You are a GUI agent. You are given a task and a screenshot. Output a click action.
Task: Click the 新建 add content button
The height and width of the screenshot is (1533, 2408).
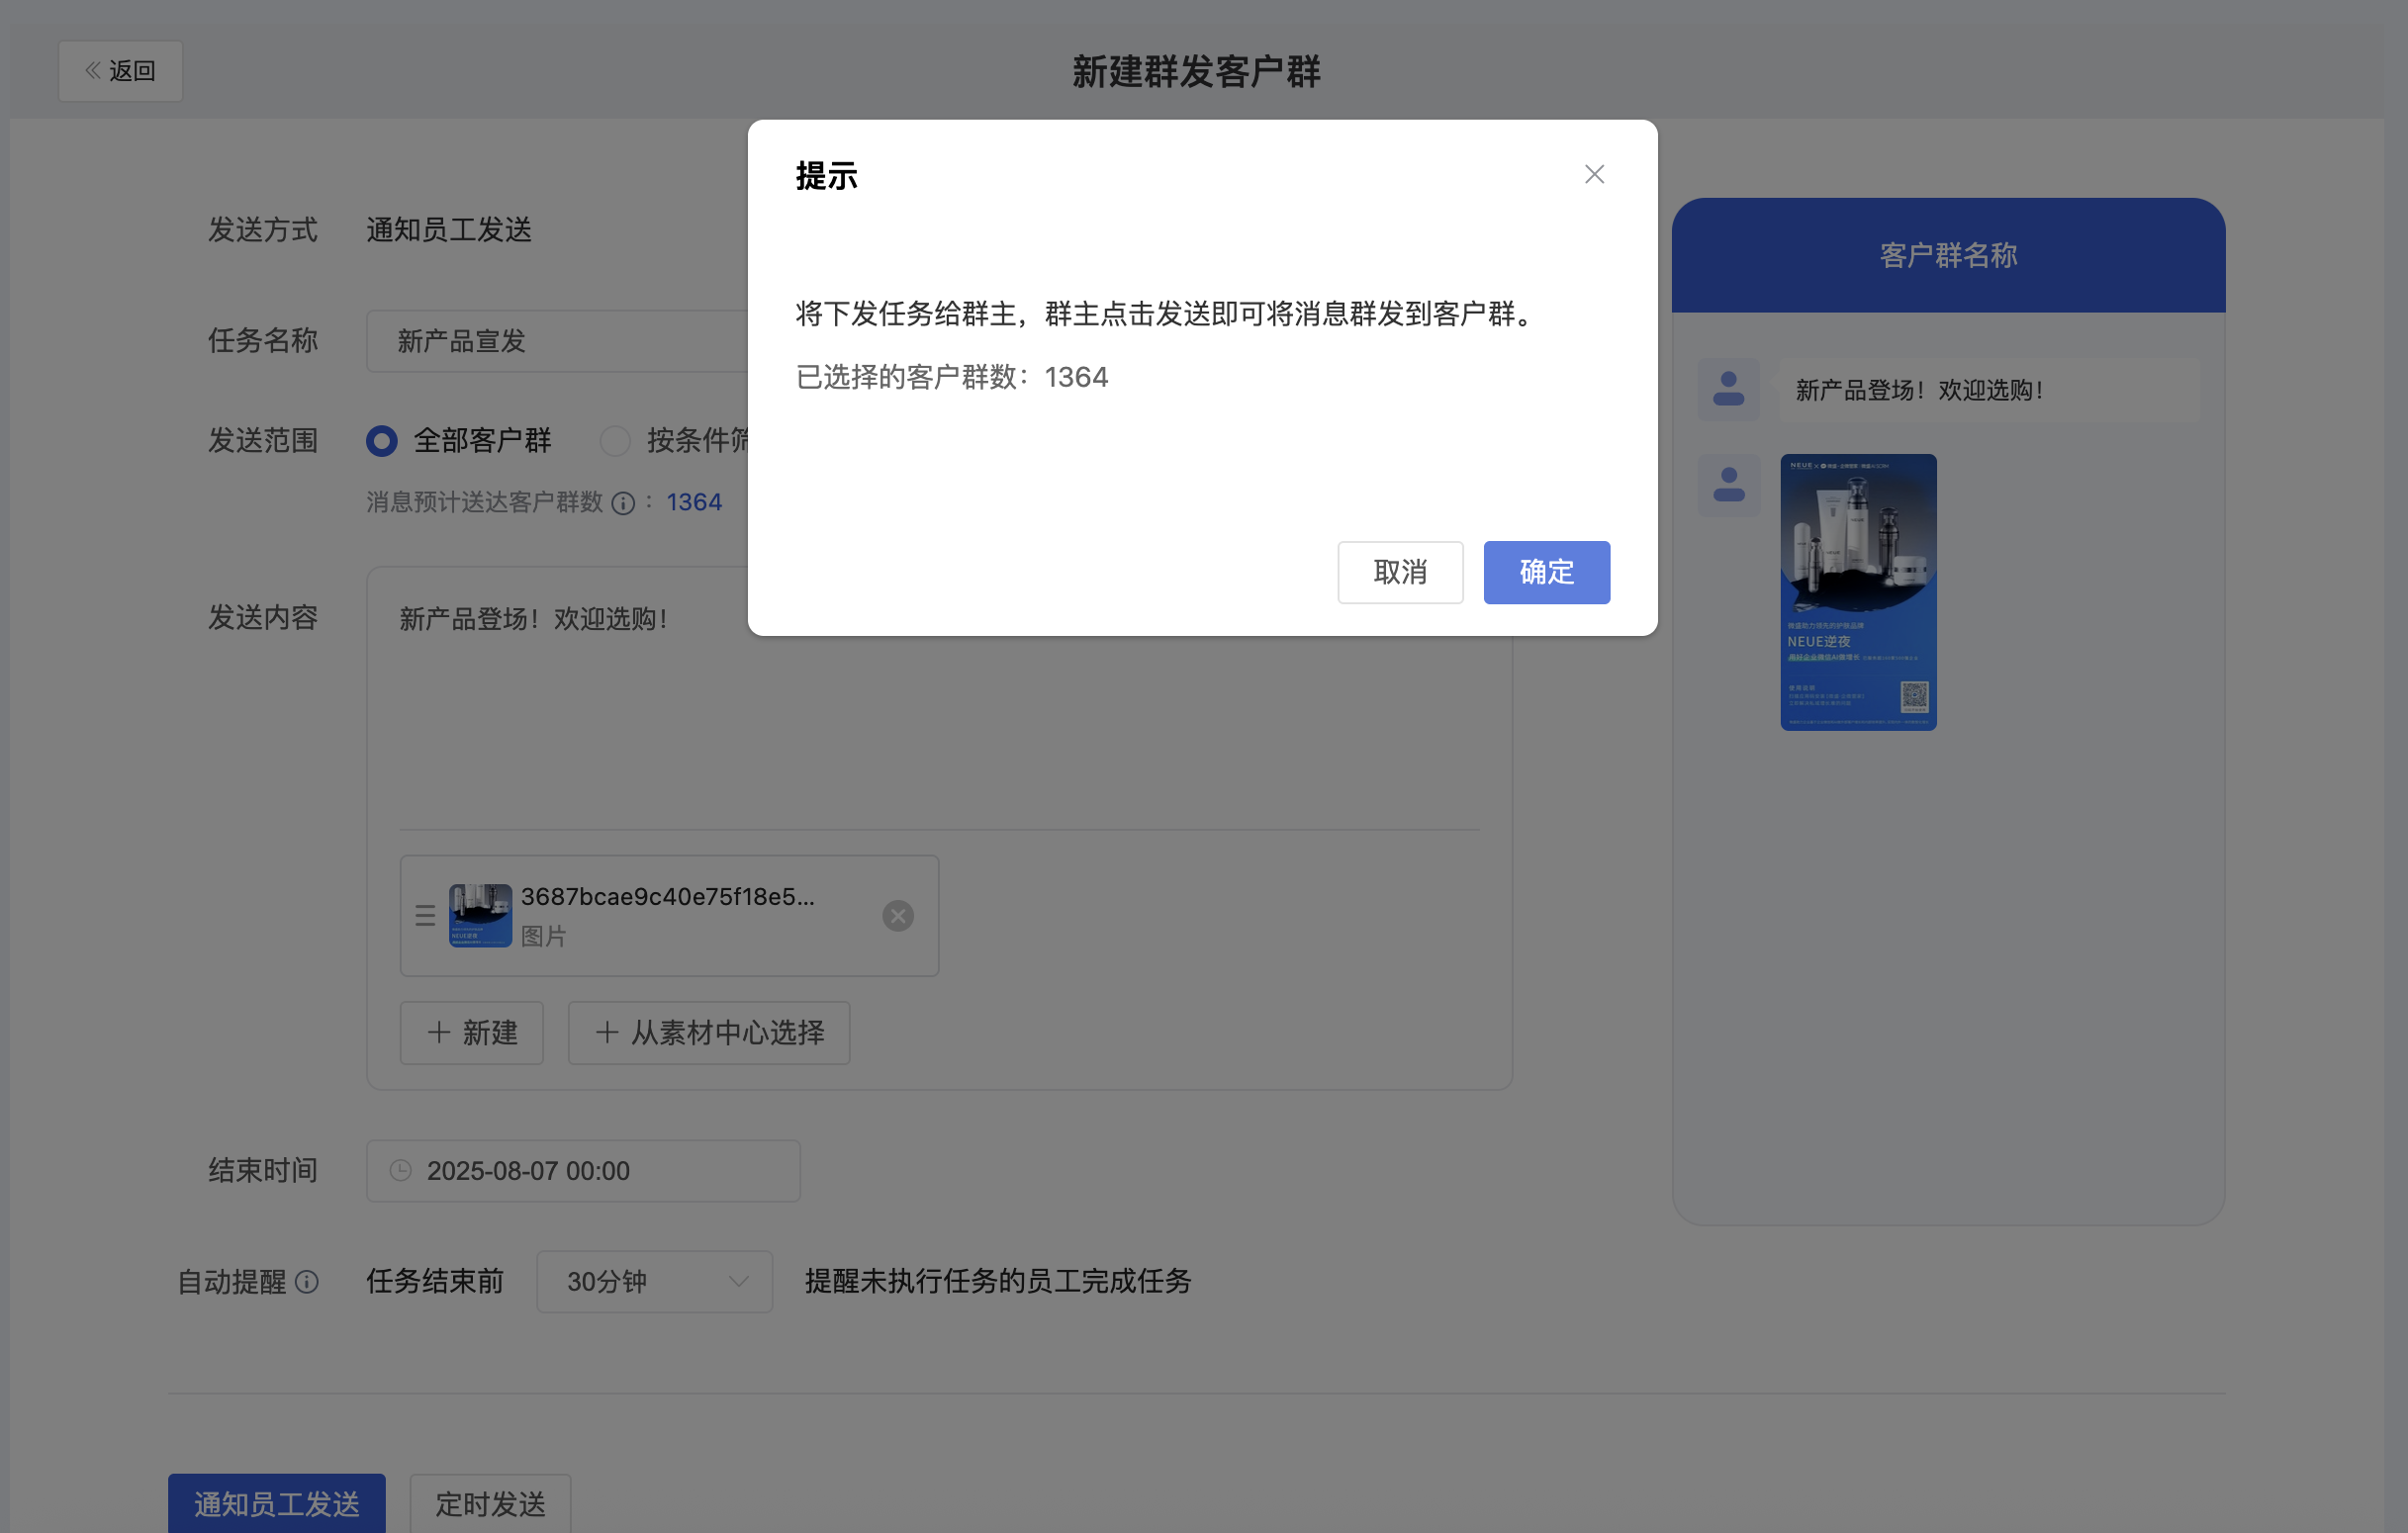472,1033
